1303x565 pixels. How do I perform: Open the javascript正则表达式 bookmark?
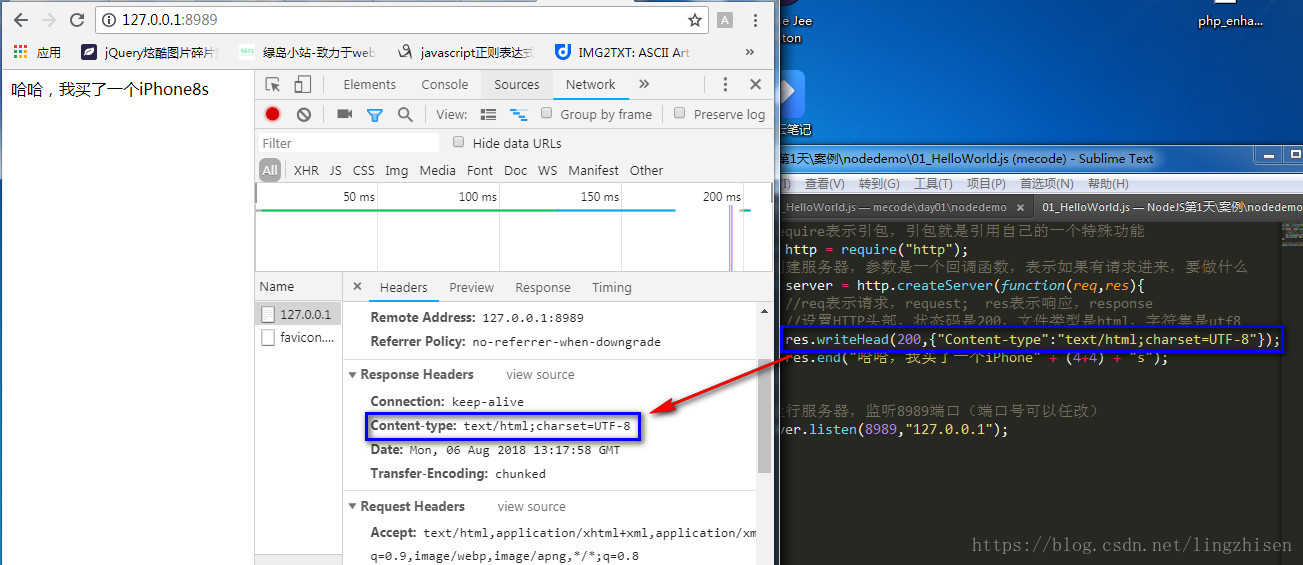coord(465,52)
